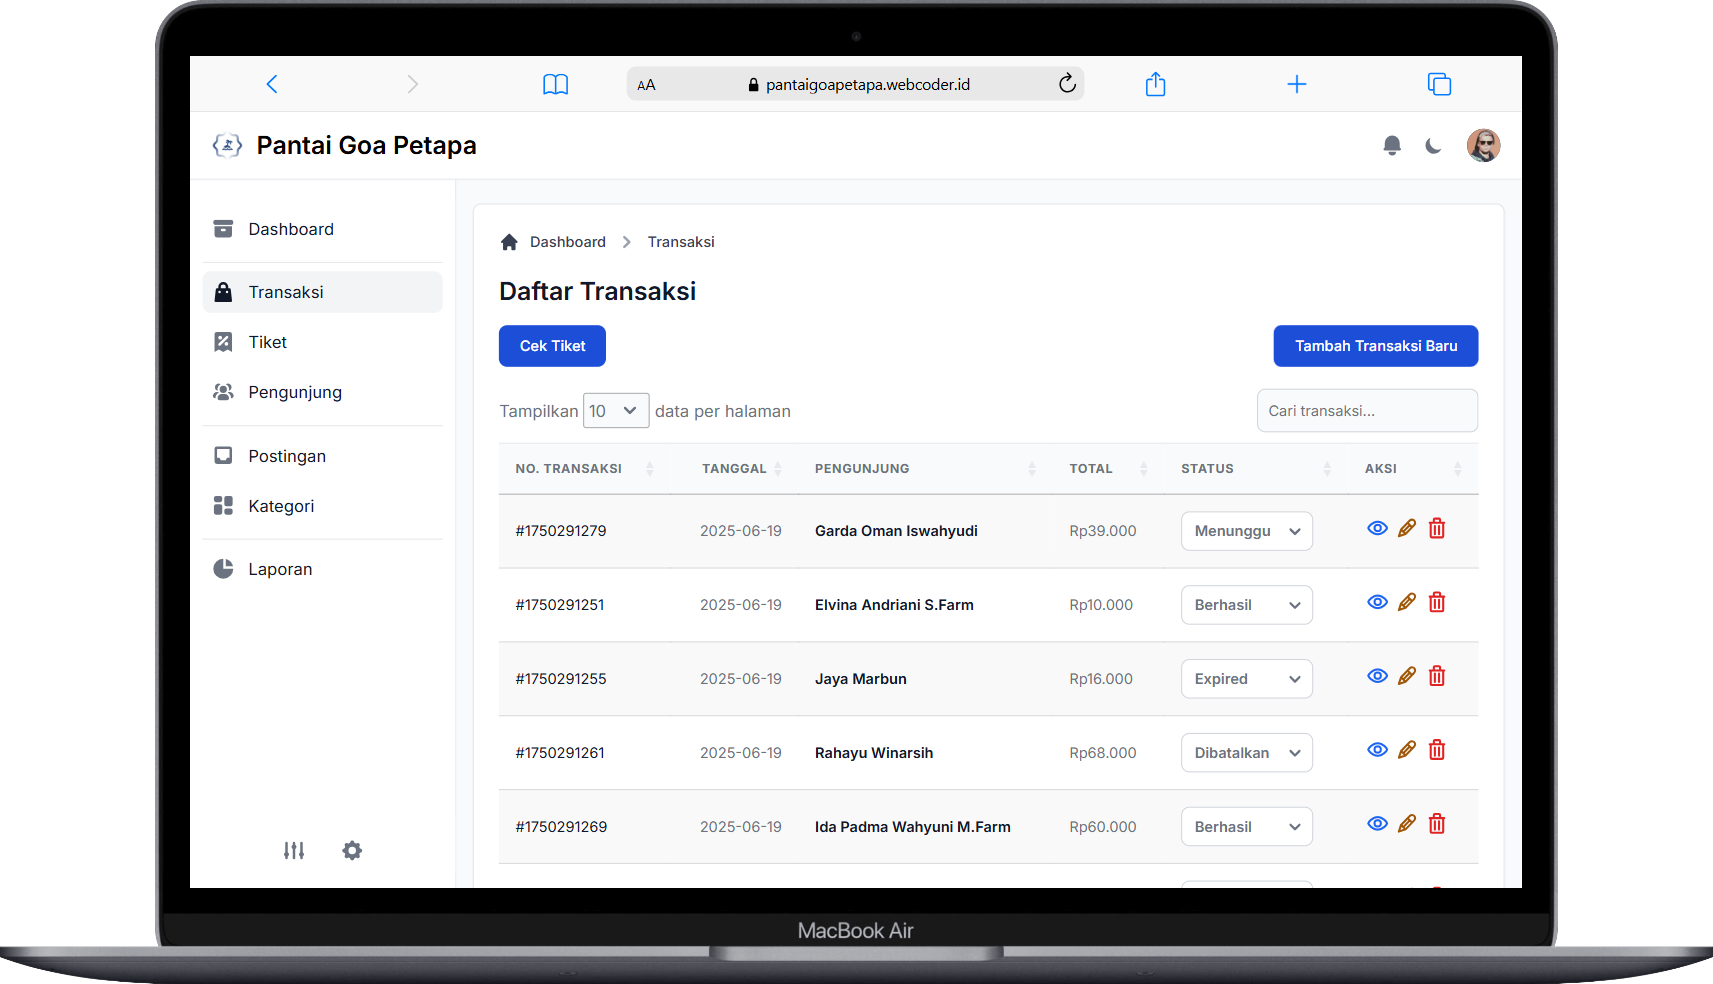Reload the page in the address bar
The width and height of the screenshot is (1713, 984).
click(1067, 84)
